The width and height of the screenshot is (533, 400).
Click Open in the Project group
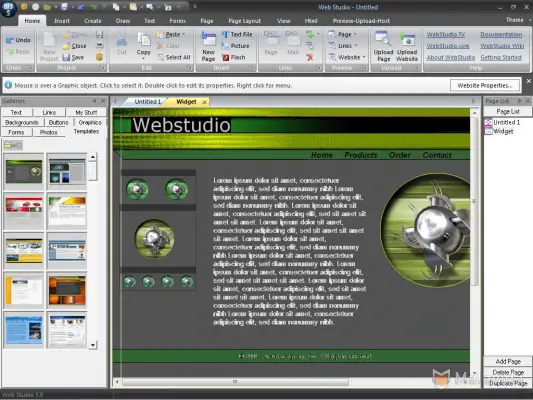[x=75, y=35]
